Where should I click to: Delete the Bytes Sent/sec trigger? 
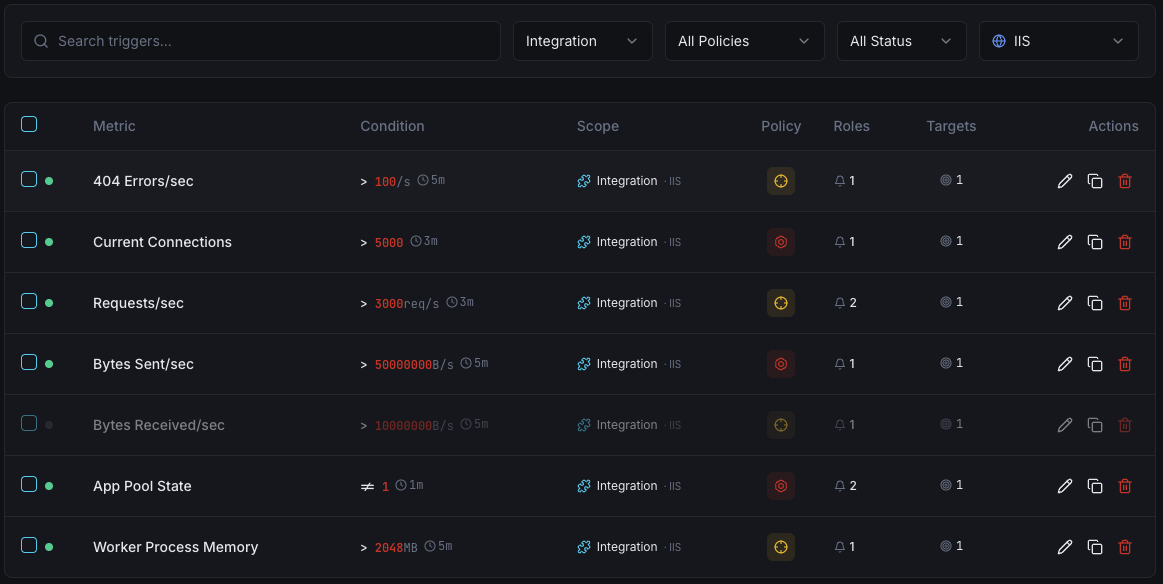pos(1125,364)
